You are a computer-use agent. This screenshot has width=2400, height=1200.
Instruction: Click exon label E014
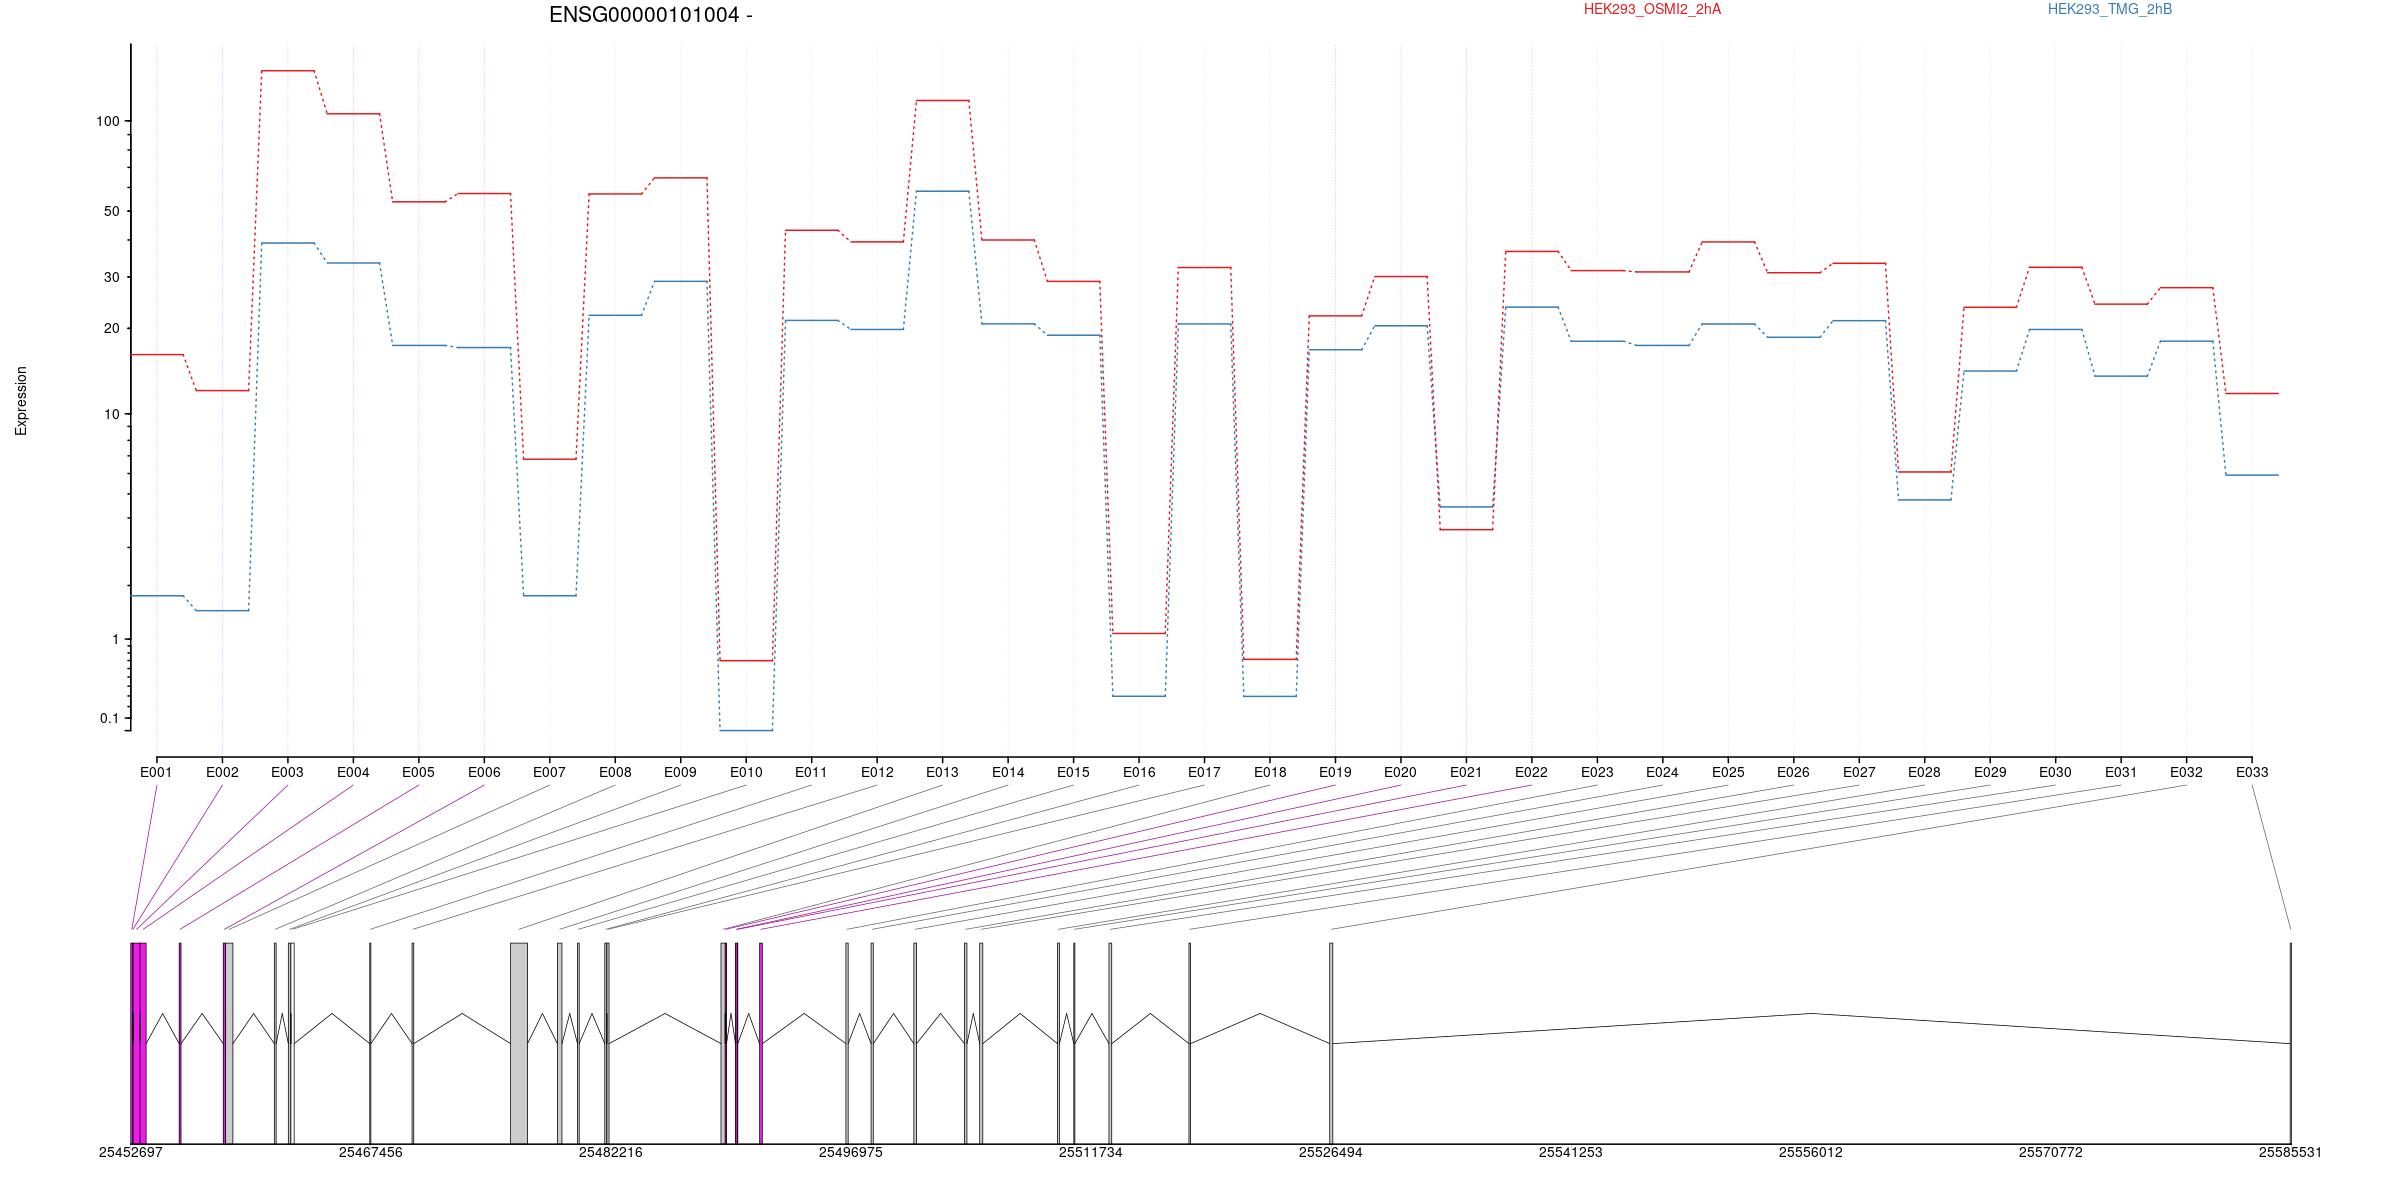coord(1008,772)
